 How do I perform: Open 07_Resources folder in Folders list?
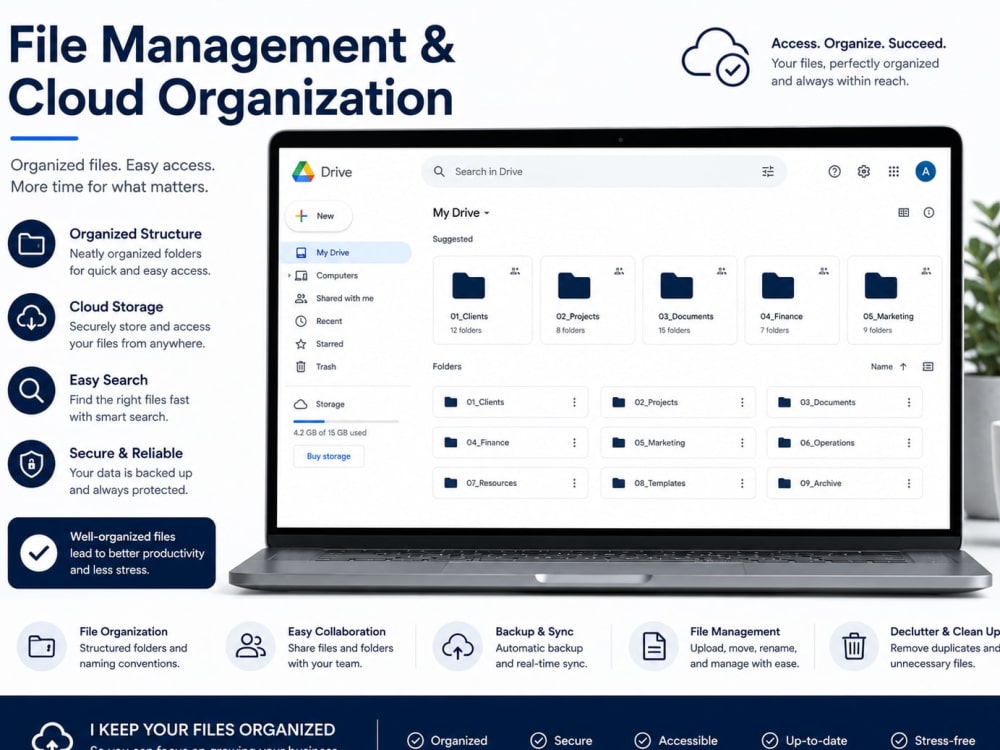510,483
